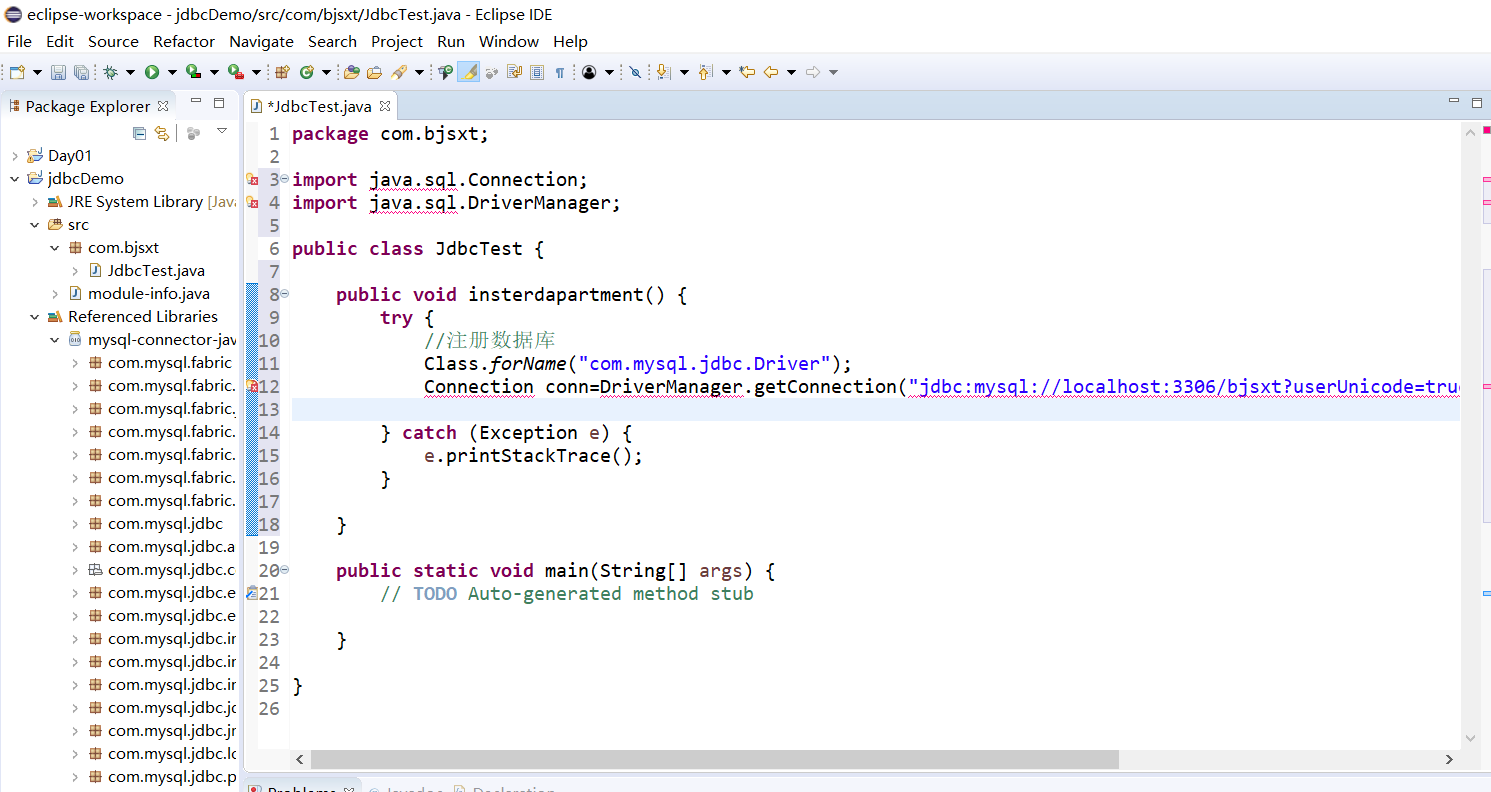
Task: Select the com.mysql.jdbc package
Action: 165,524
